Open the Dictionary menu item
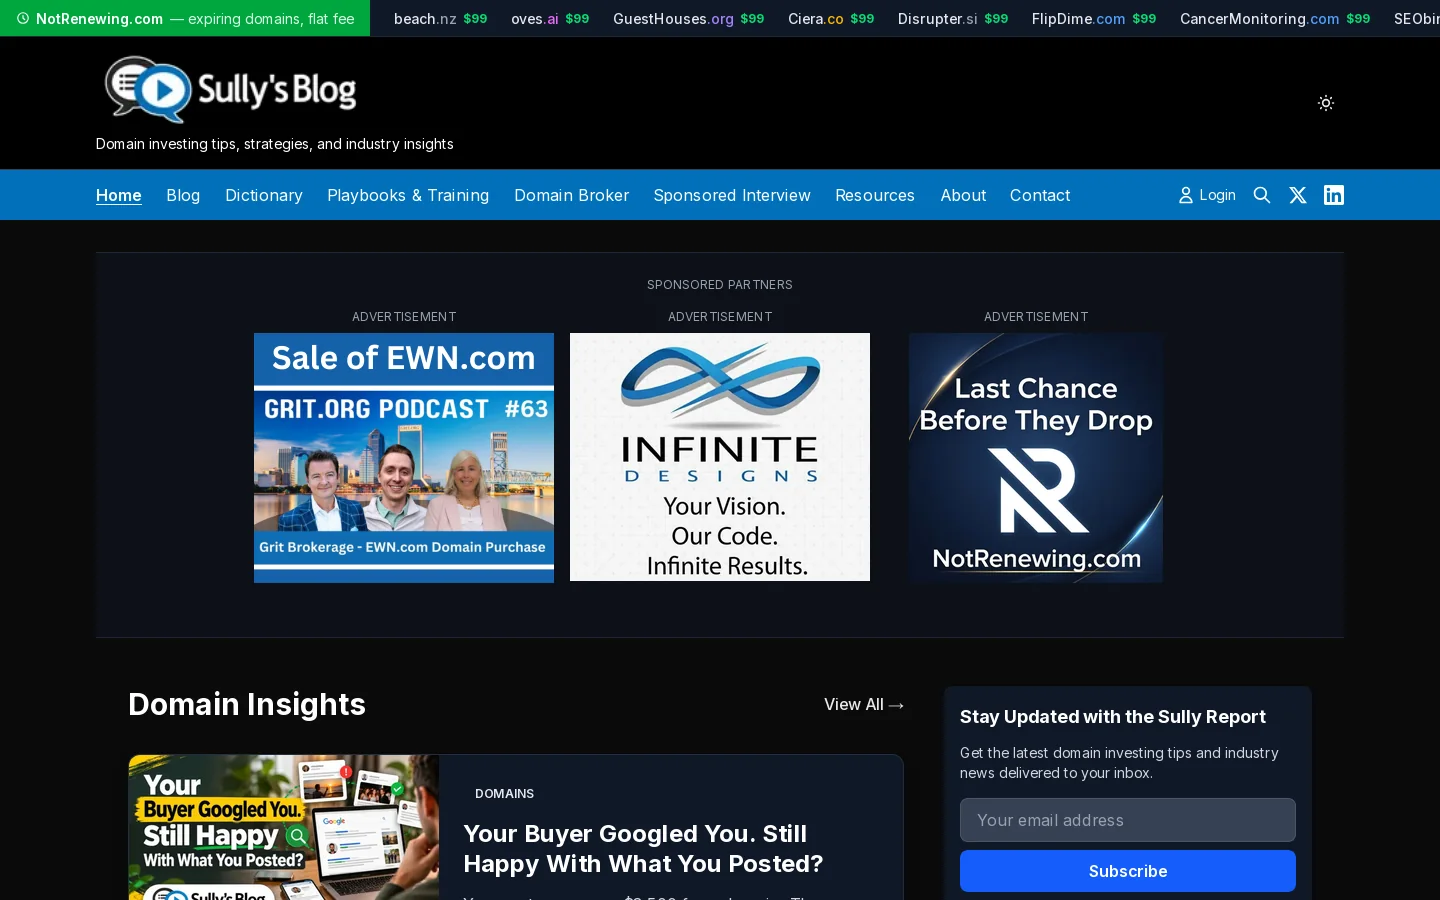The height and width of the screenshot is (900, 1440). pos(264,195)
